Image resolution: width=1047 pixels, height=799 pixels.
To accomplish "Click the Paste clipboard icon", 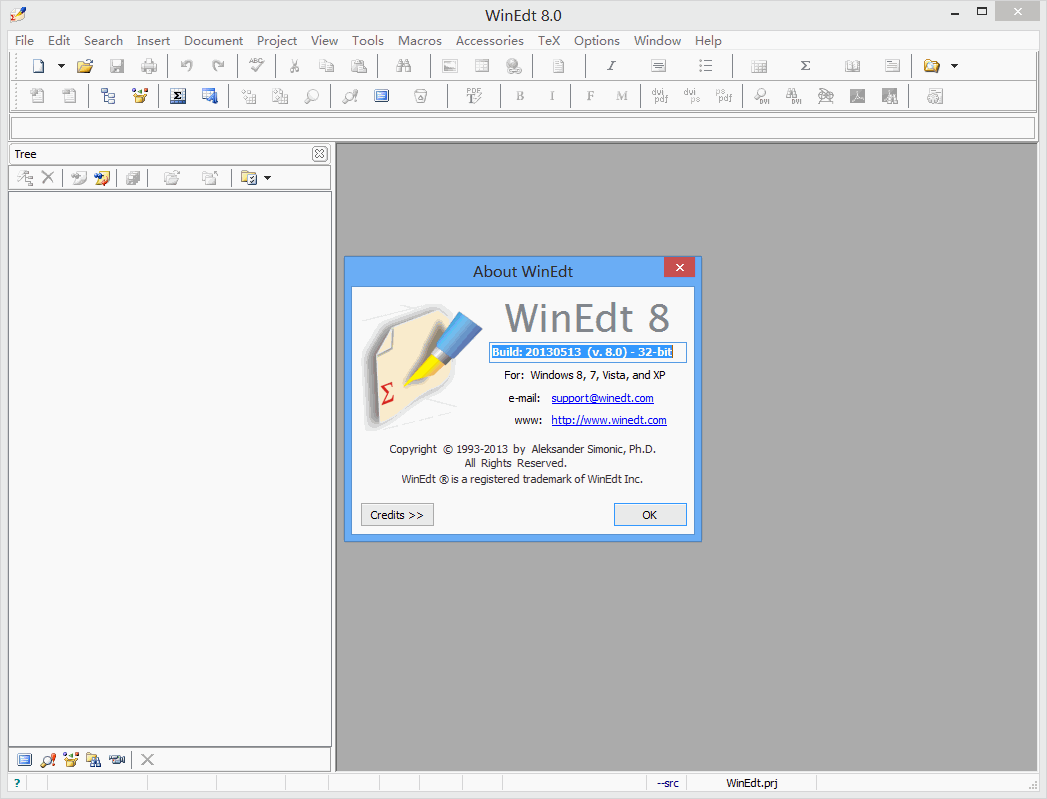I will 359,66.
